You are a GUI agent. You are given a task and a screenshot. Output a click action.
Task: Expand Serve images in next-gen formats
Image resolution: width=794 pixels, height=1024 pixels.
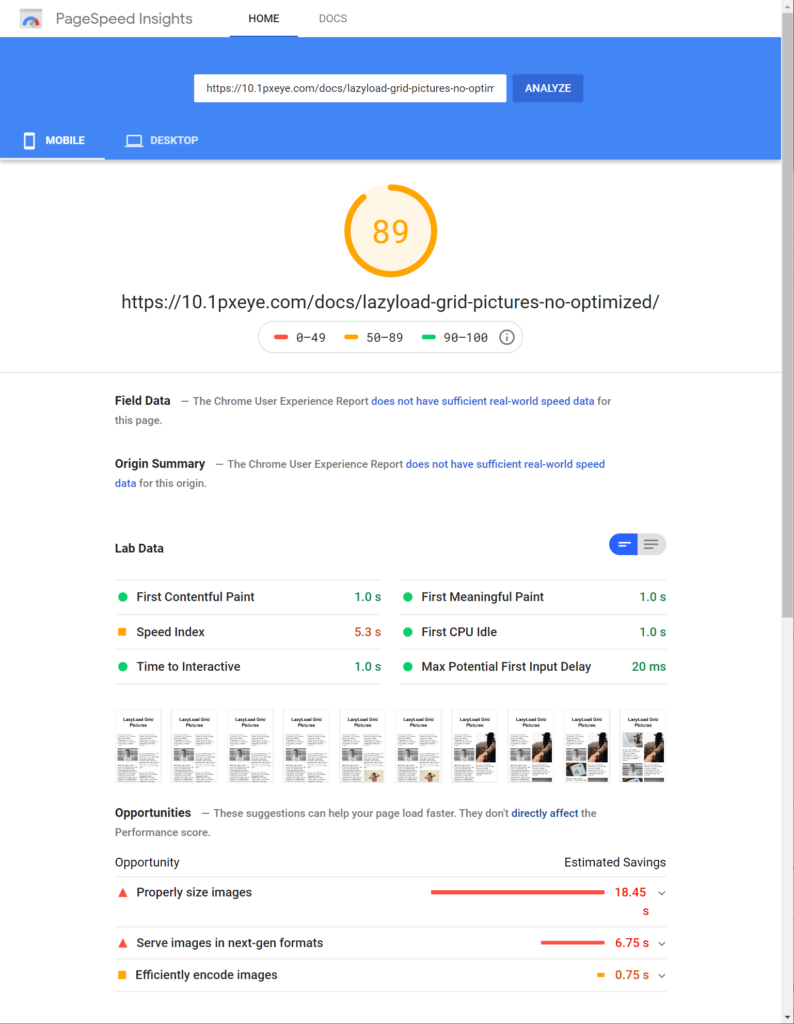pos(661,943)
